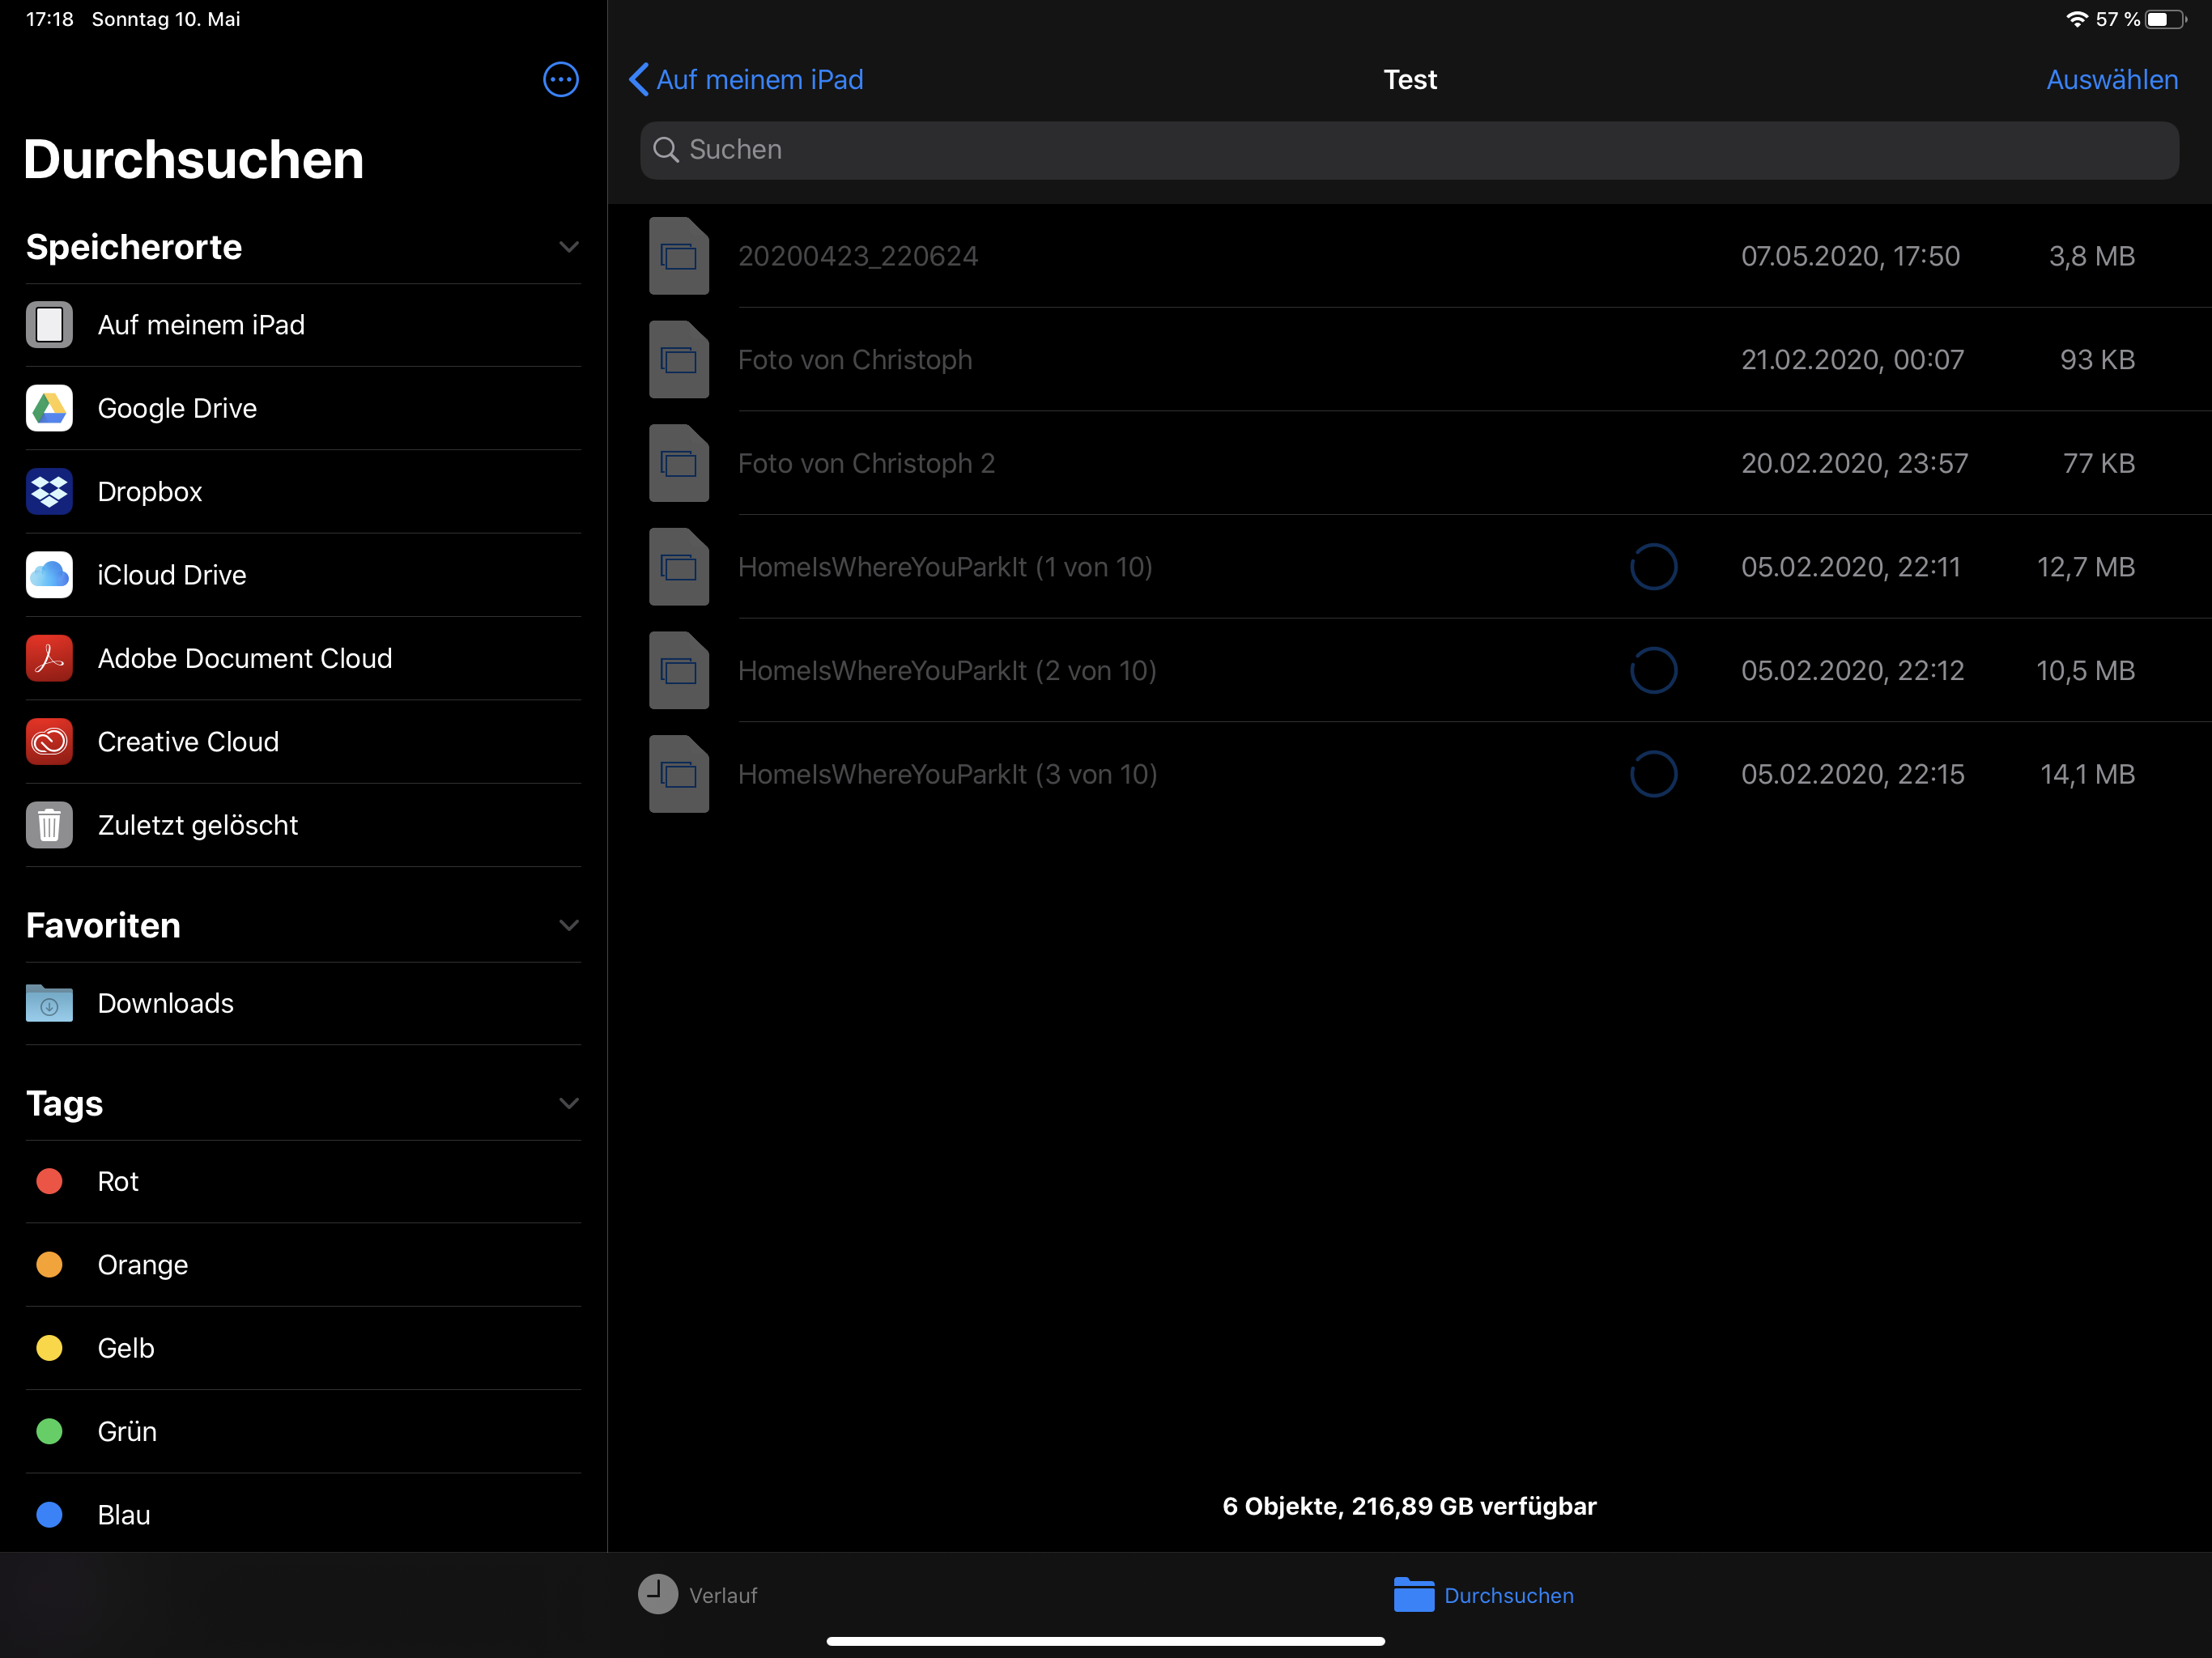The width and height of the screenshot is (2212, 1658).
Task: Go back to Auf meinem iPad
Action: (x=746, y=80)
